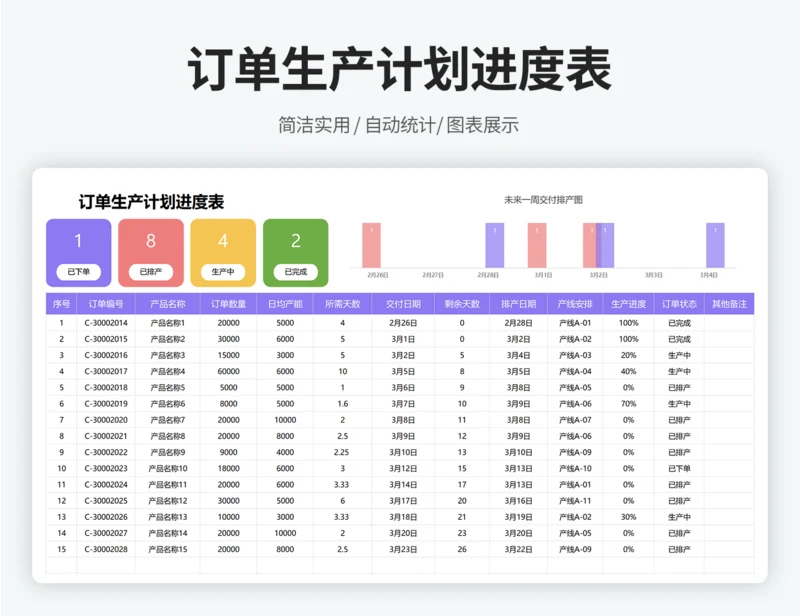Select the 订单编号 column header
Screen dimensions: 800x616
pos(106,304)
